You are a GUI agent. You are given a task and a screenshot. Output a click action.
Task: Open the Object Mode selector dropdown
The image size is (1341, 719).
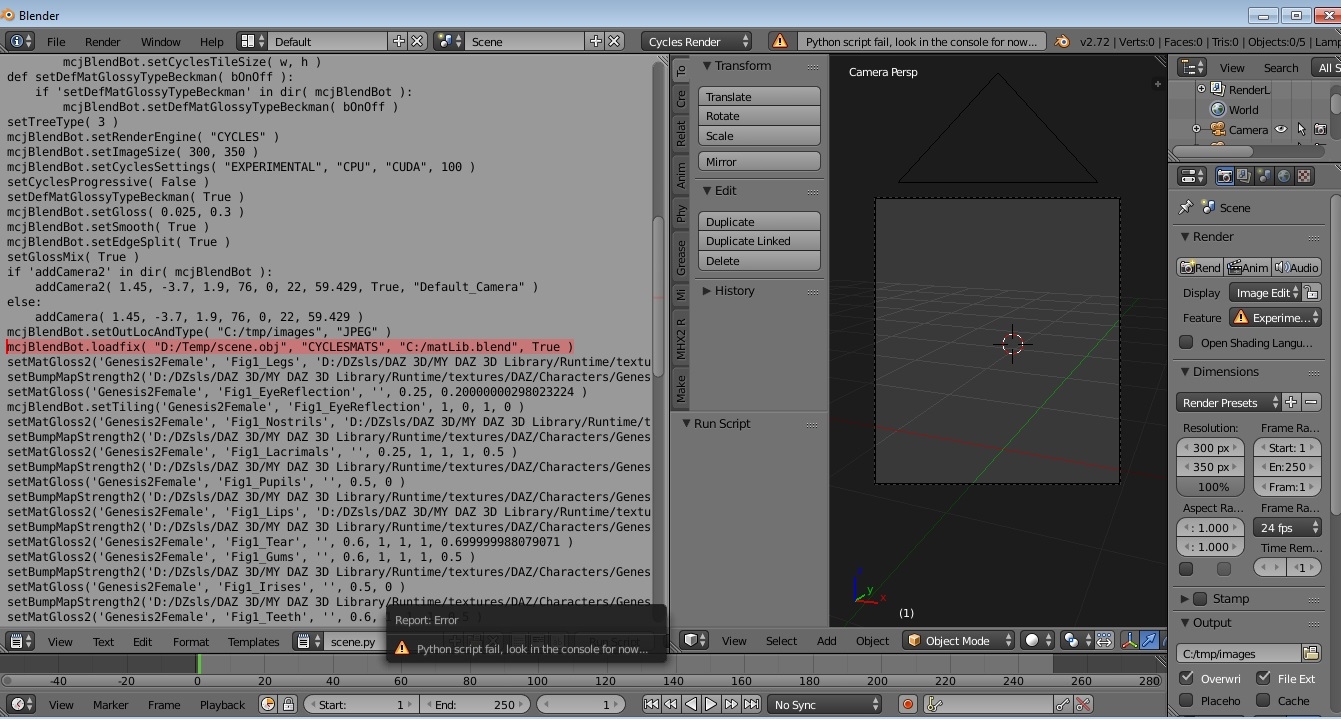click(957, 641)
